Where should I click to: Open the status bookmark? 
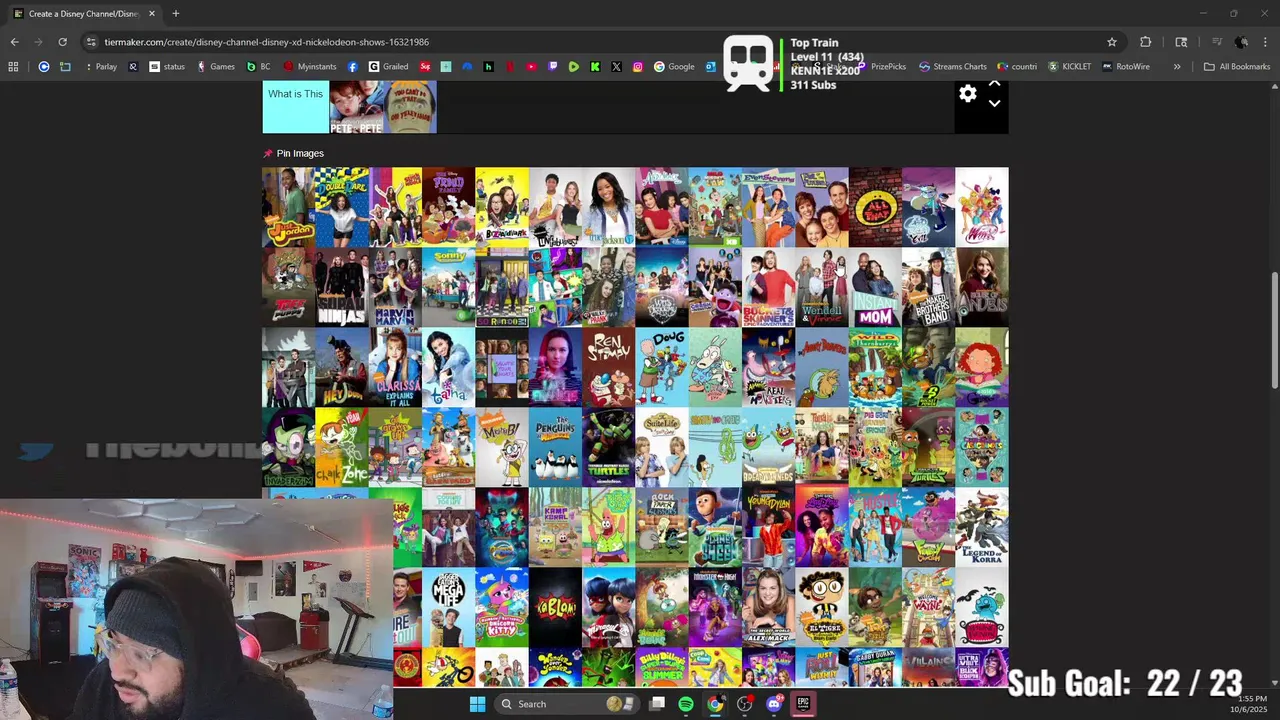click(167, 67)
